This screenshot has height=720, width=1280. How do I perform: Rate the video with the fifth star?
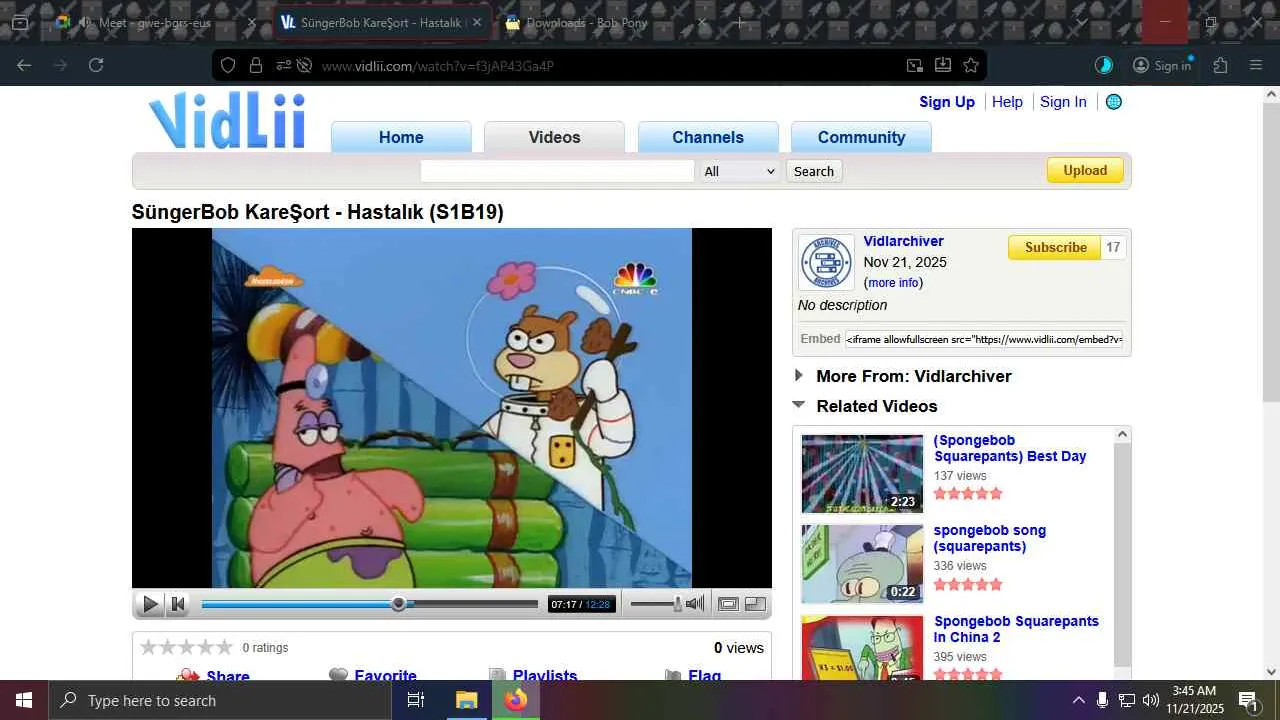(x=224, y=647)
